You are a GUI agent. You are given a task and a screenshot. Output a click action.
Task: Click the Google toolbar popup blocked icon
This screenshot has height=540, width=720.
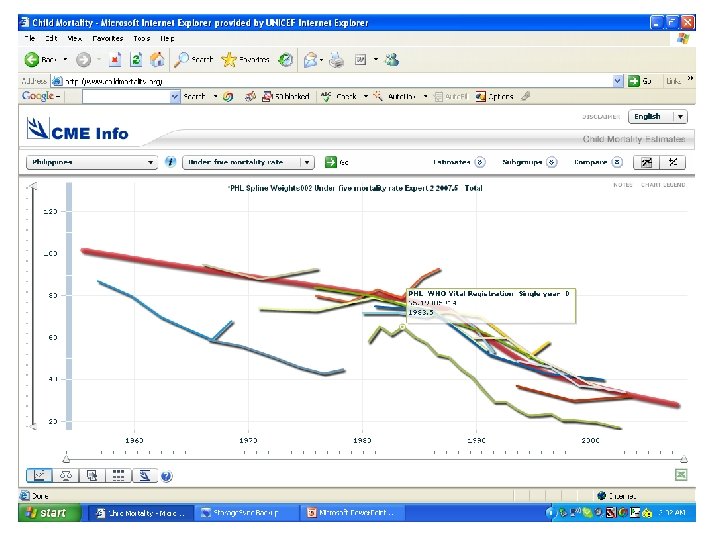pyautogui.click(x=286, y=96)
